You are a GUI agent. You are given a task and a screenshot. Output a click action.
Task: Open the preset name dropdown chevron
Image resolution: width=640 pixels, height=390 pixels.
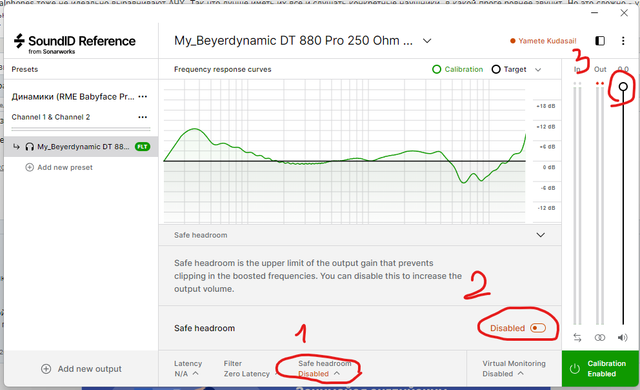coord(427,41)
